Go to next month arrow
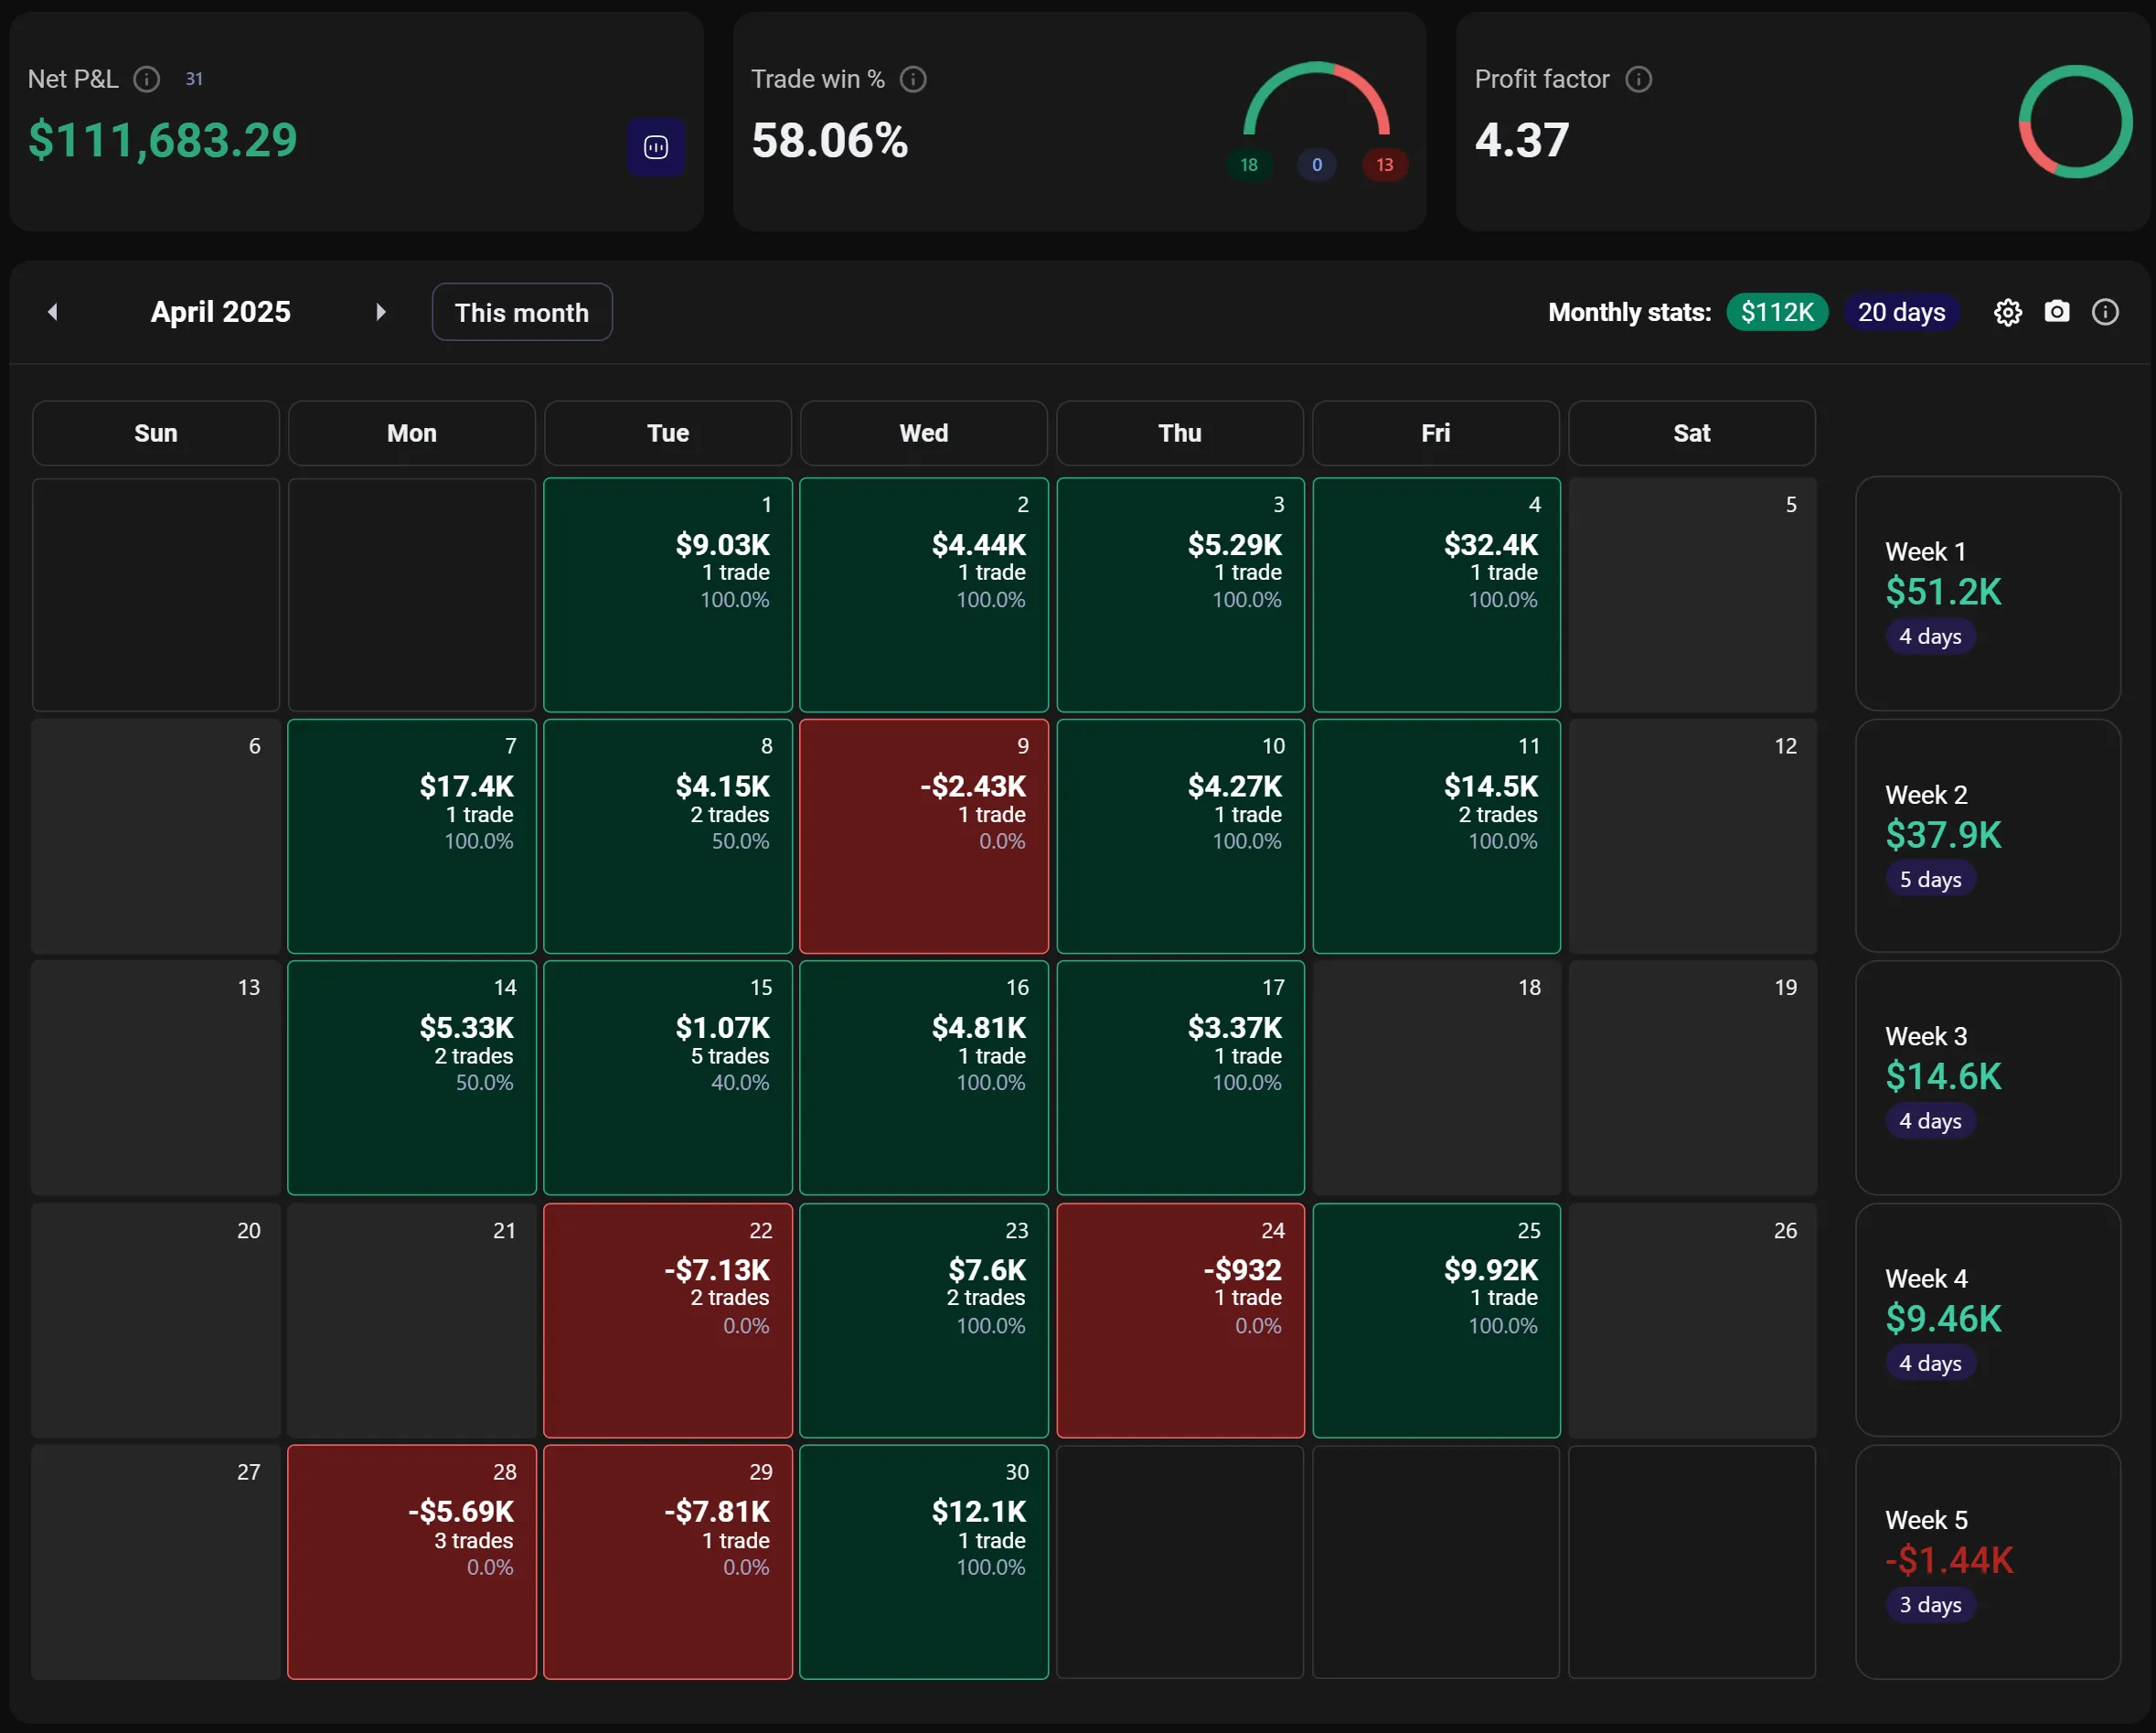This screenshot has width=2156, height=1733. [380, 312]
